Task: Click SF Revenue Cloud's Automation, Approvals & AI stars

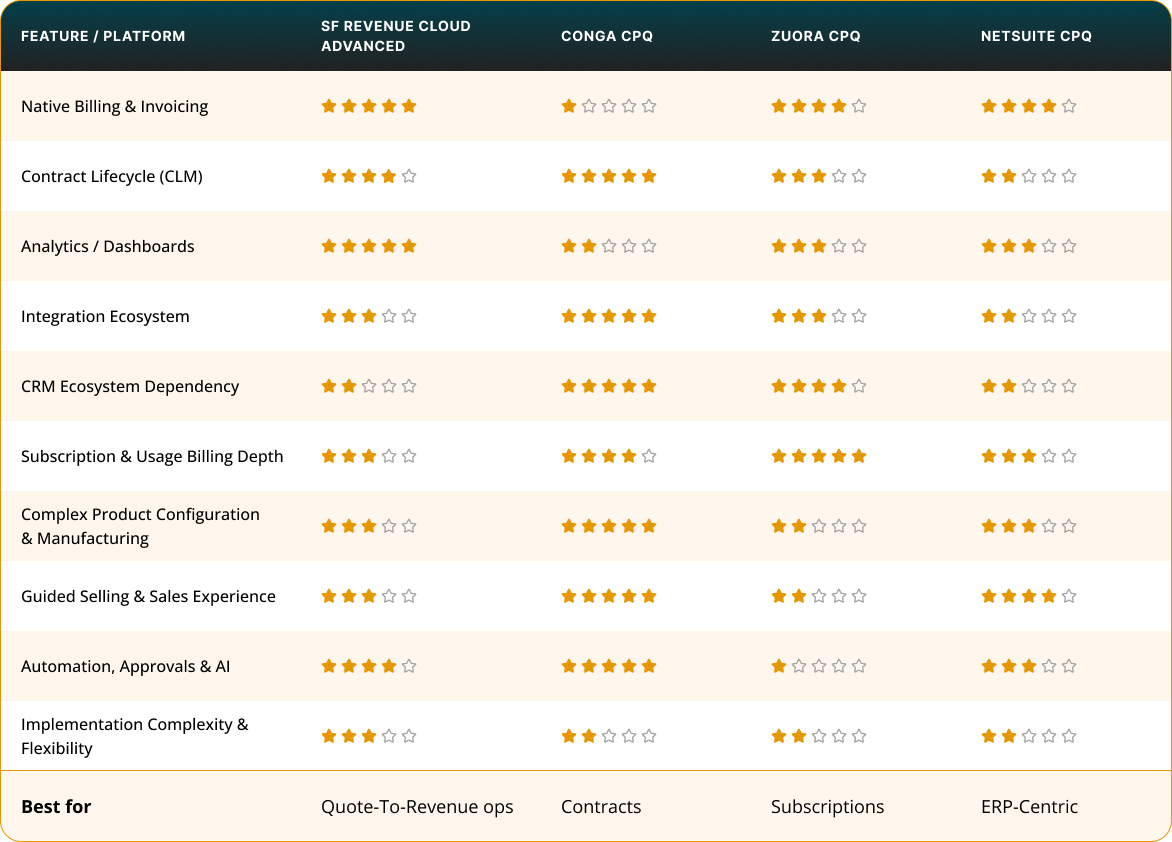Action: coord(368,666)
